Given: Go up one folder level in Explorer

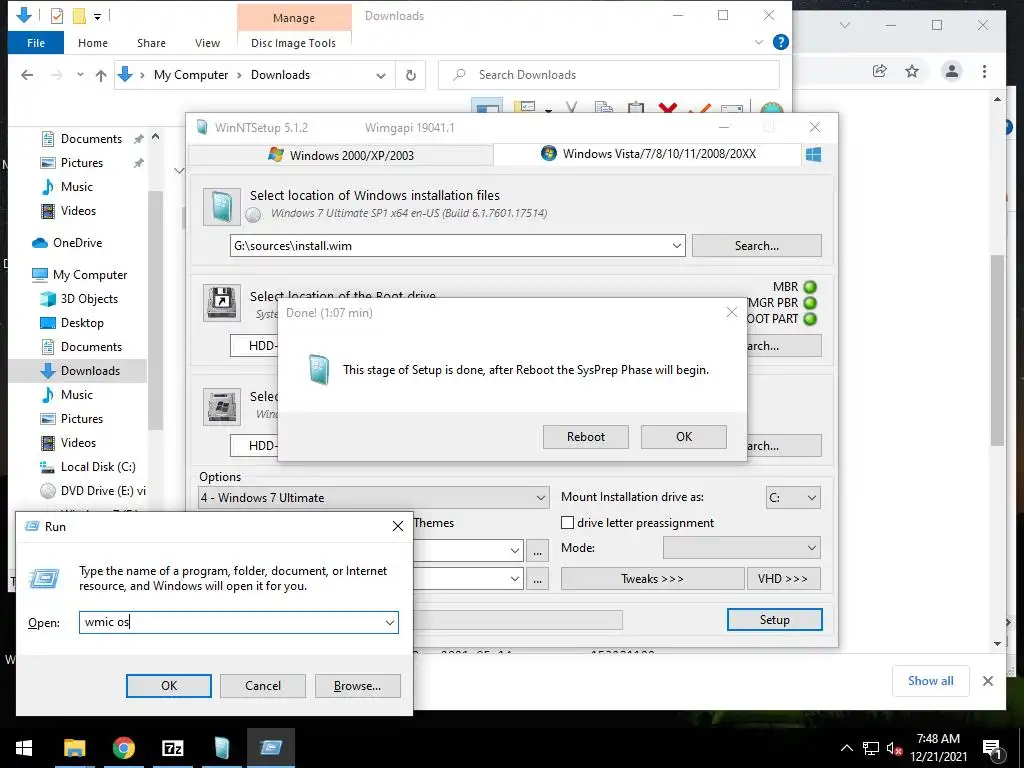Looking at the screenshot, I should (x=101, y=75).
